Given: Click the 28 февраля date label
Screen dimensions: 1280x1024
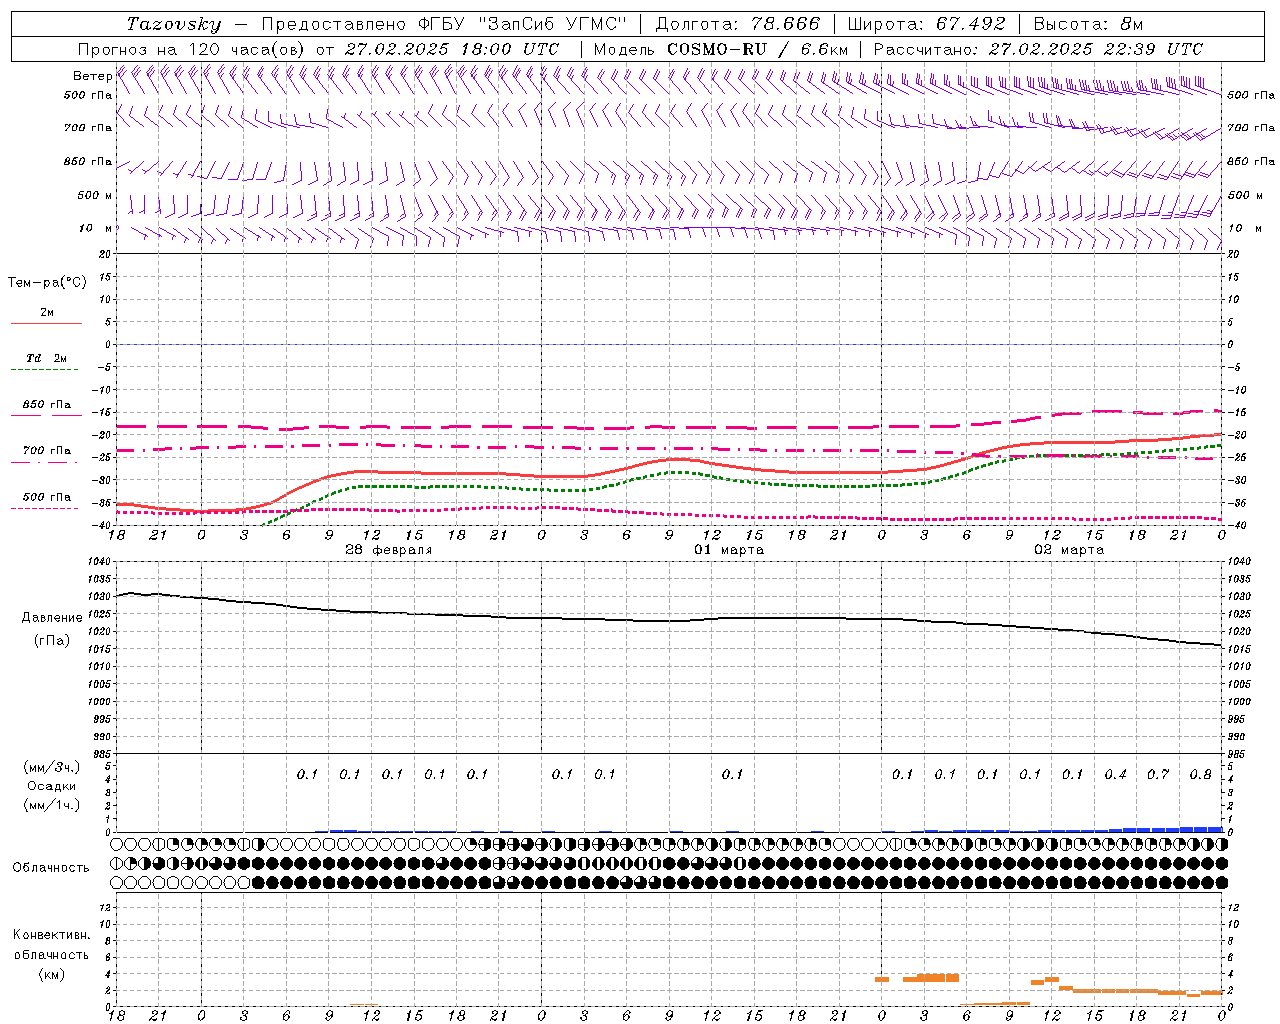Looking at the screenshot, I should [x=389, y=550].
